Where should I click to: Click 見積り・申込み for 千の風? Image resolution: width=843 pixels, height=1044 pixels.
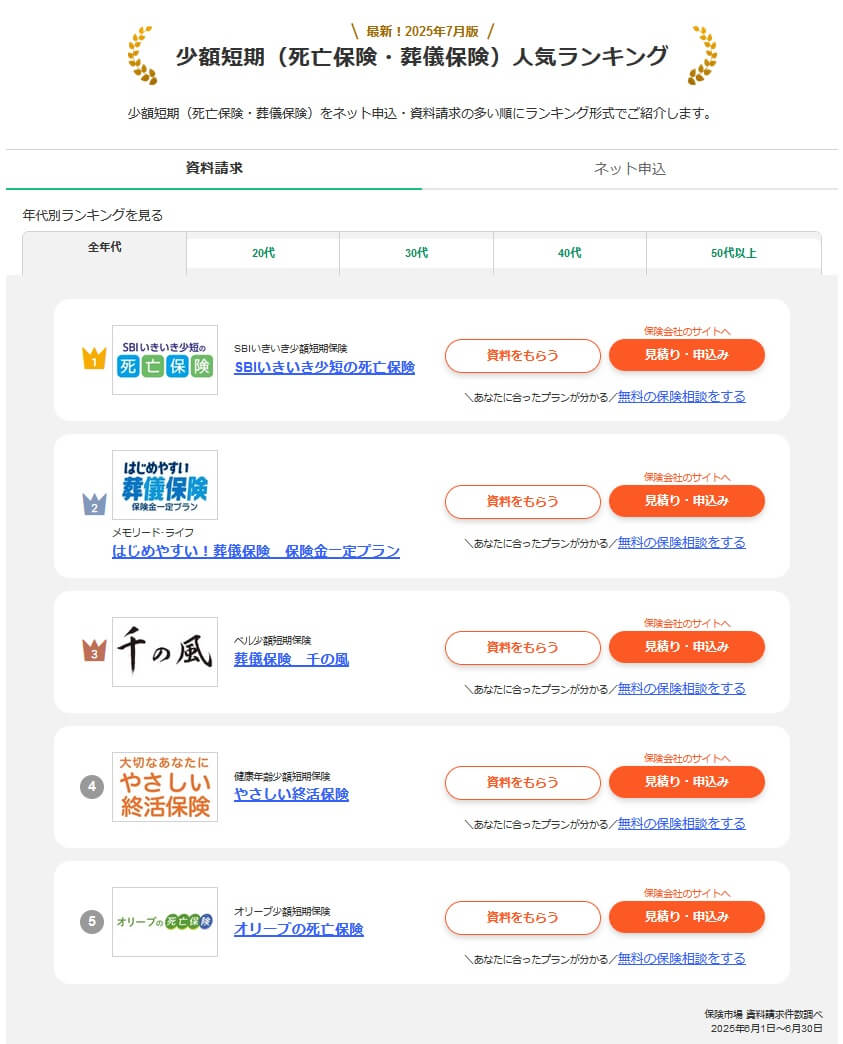(x=686, y=647)
